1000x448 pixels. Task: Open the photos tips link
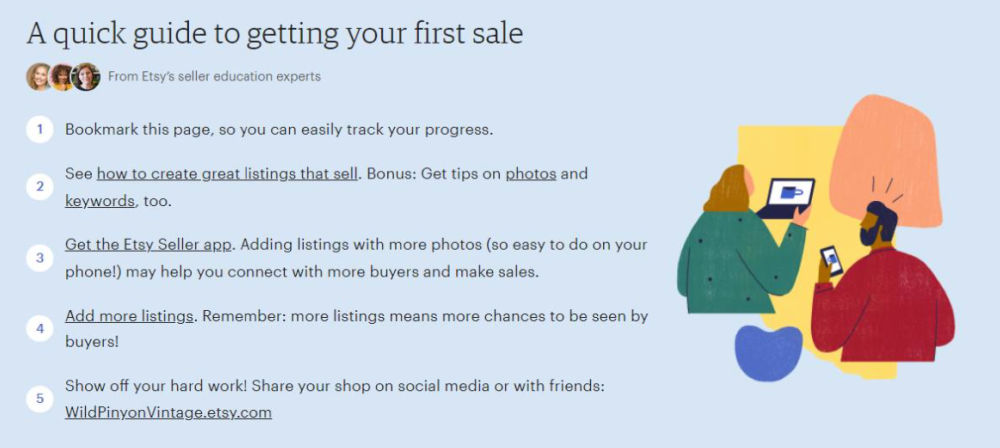[530, 174]
